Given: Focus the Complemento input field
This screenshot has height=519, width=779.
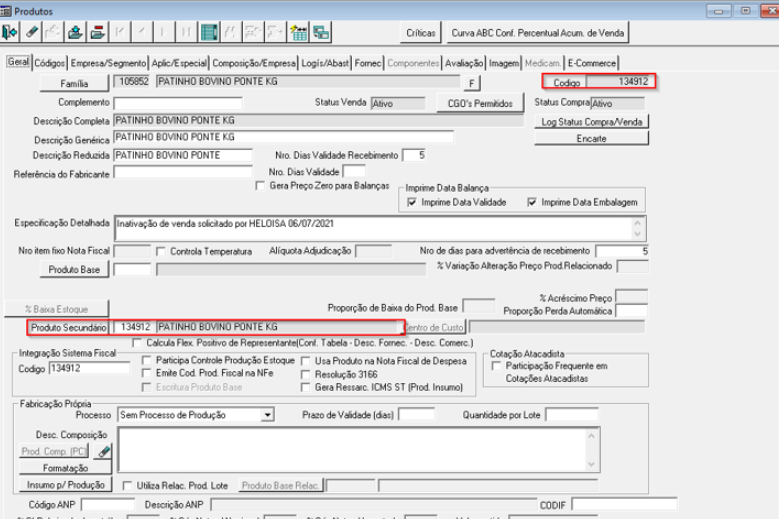Looking at the screenshot, I should (x=178, y=103).
